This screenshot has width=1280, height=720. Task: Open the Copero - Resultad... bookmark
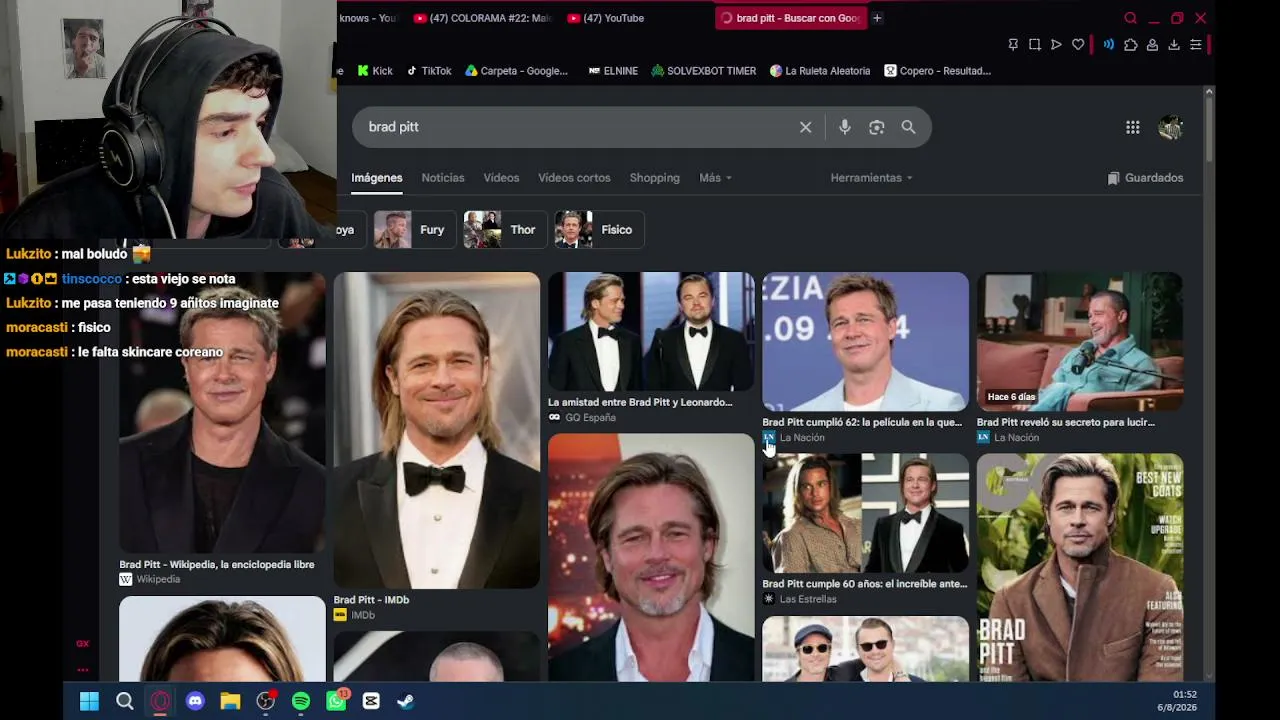coord(937,71)
